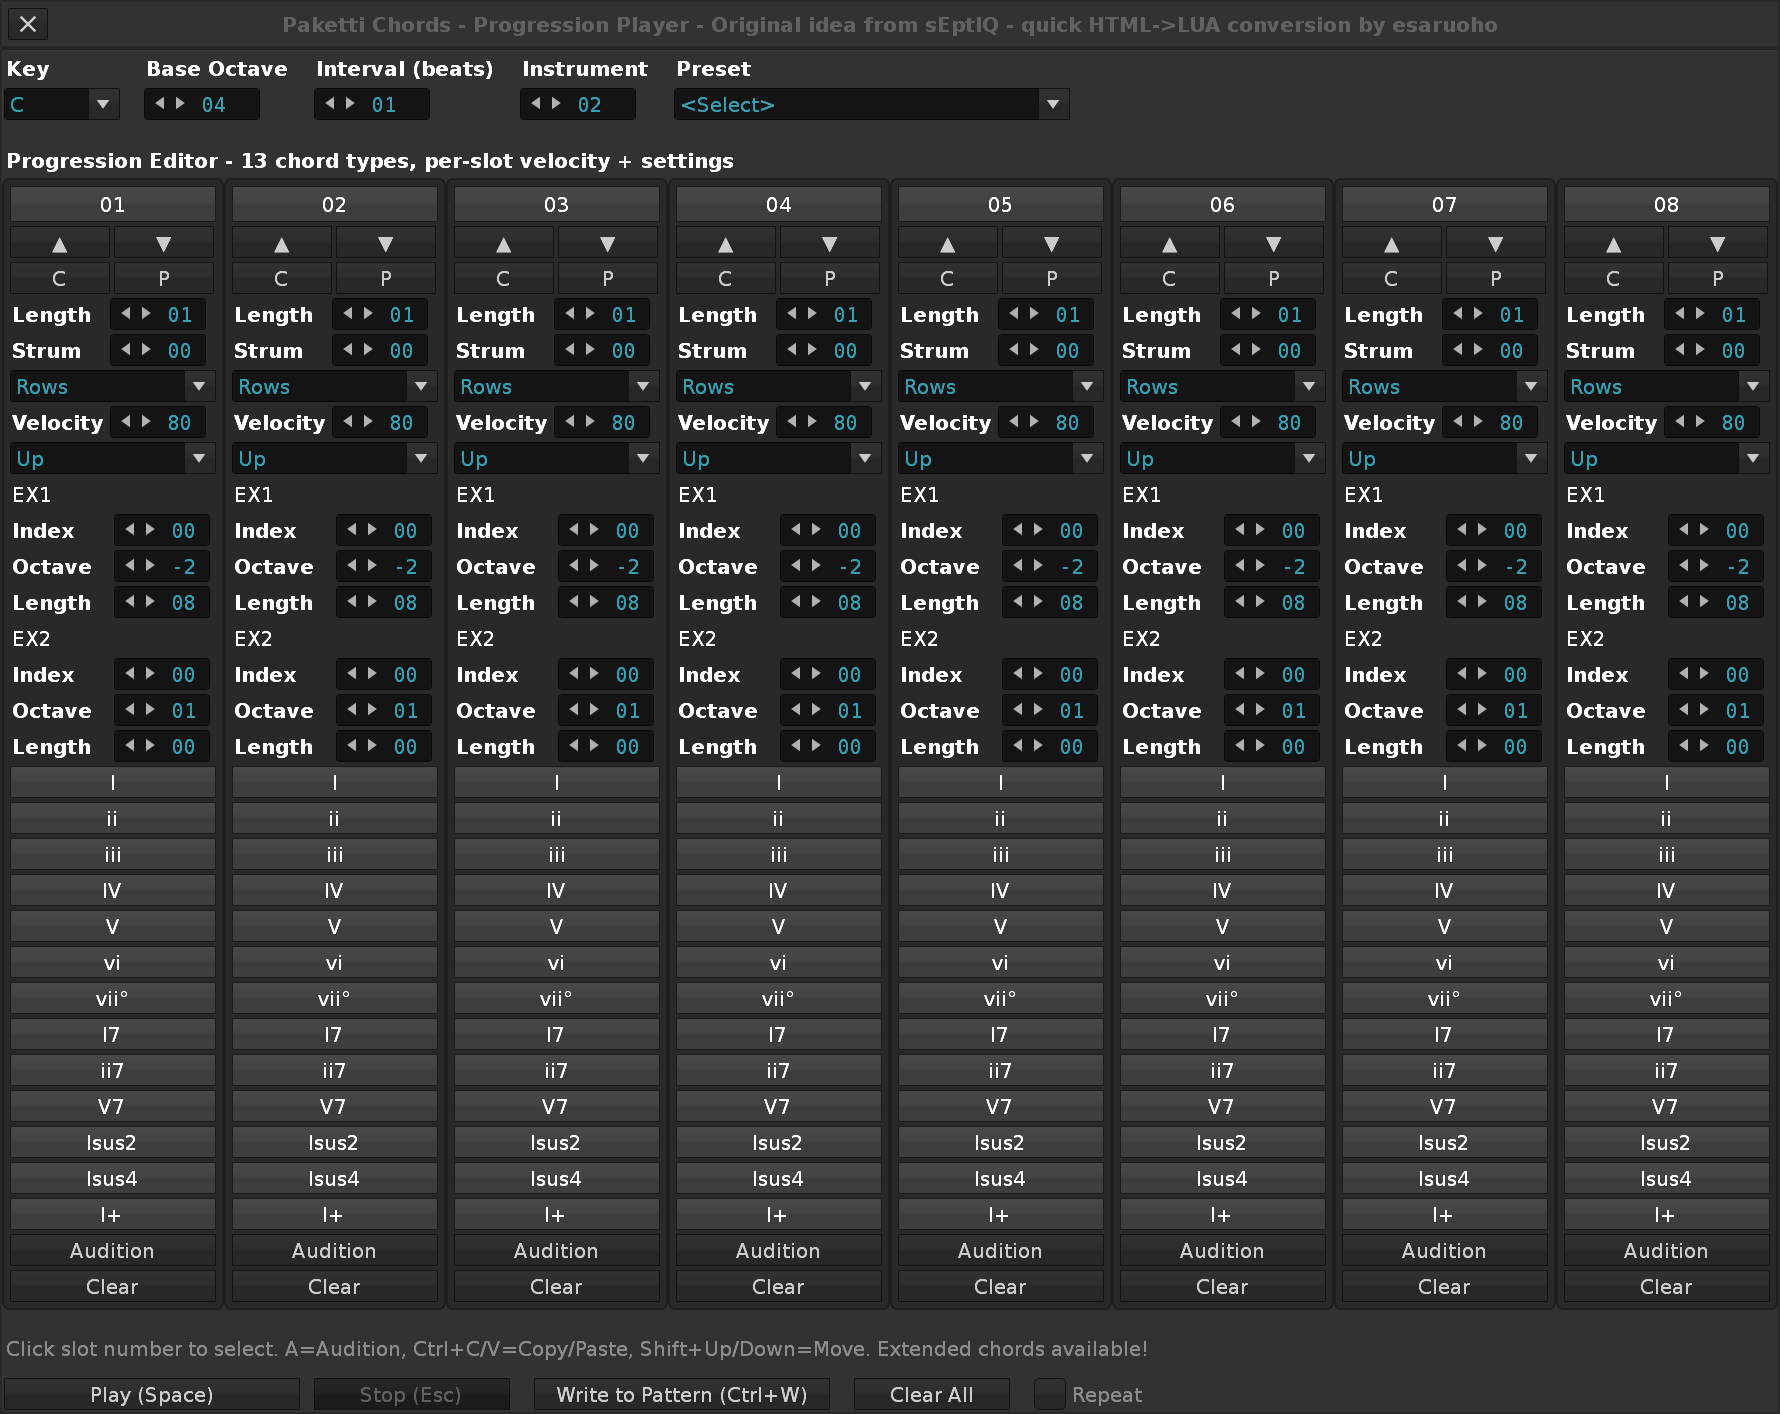Choose the V7 chord in slot 07
Screen dimensions: 1780x1414
tap(1444, 1106)
